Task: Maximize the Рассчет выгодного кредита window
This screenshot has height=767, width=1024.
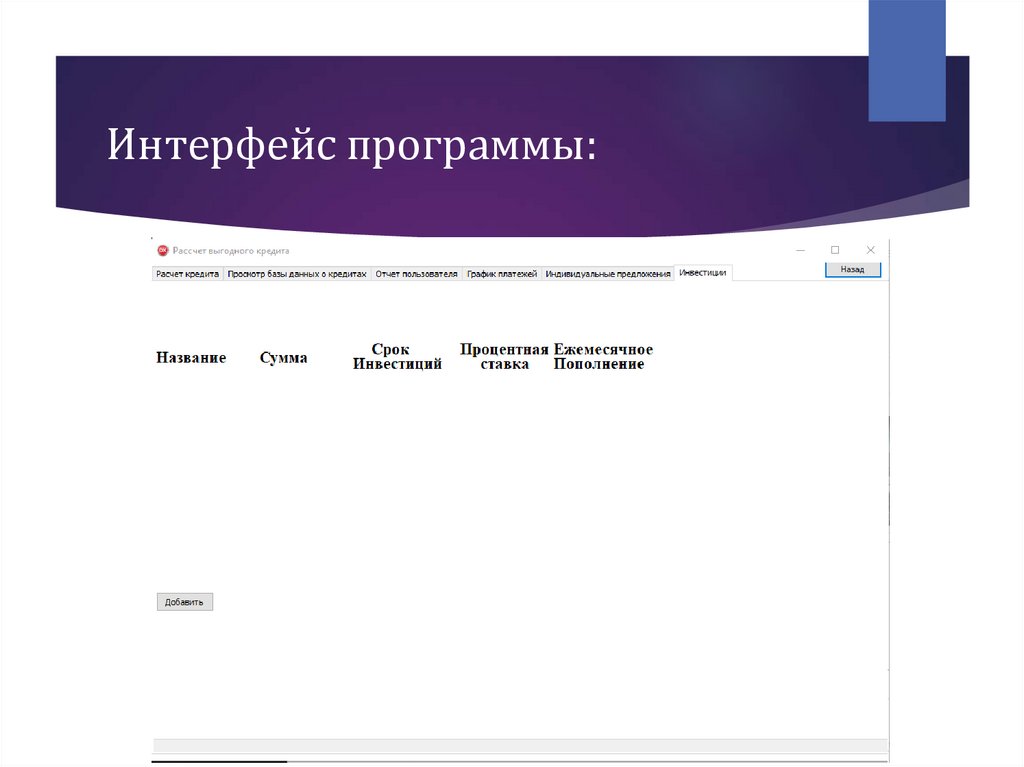Action: coord(835,250)
